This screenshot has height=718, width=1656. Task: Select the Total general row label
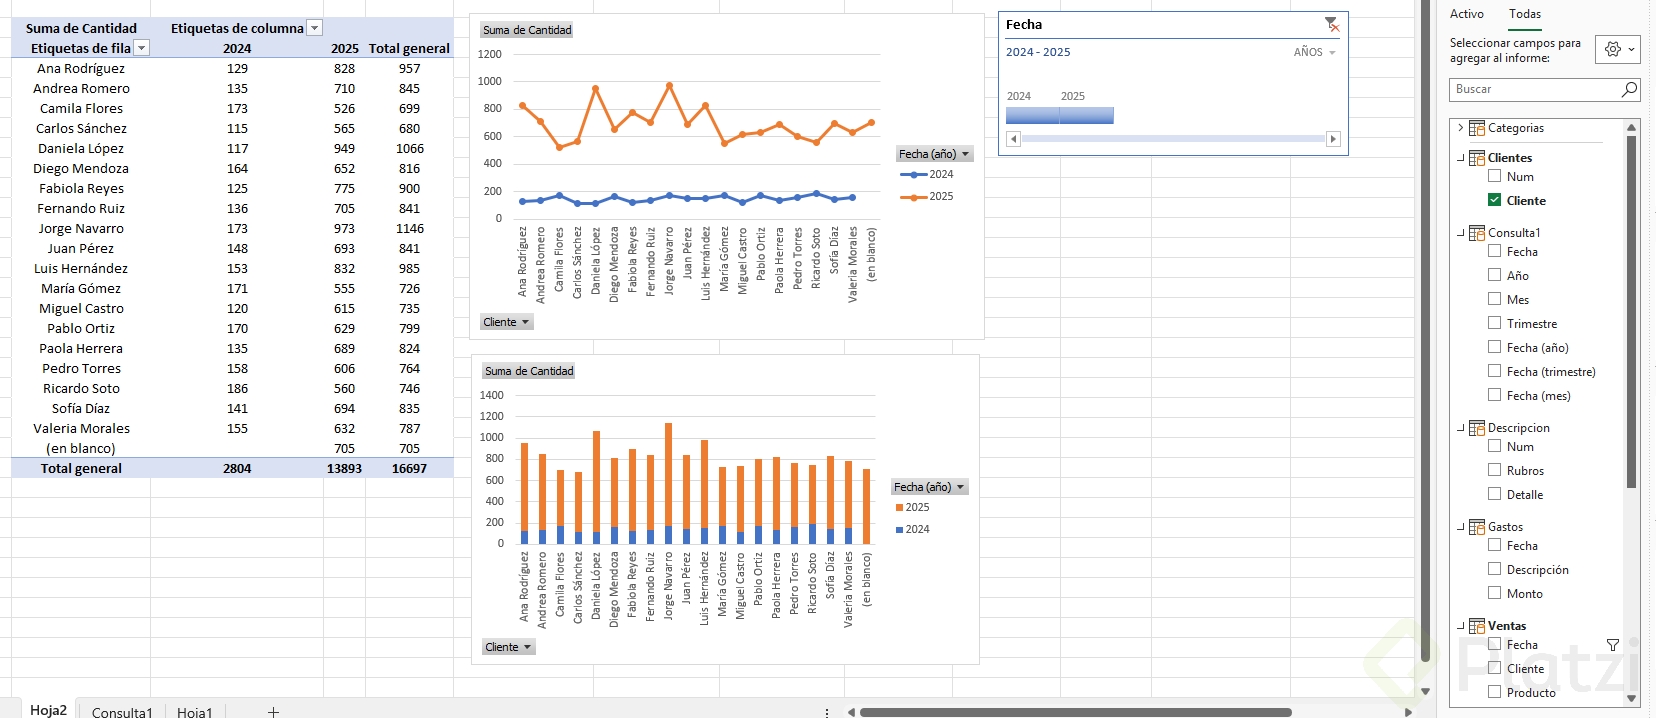click(x=81, y=468)
